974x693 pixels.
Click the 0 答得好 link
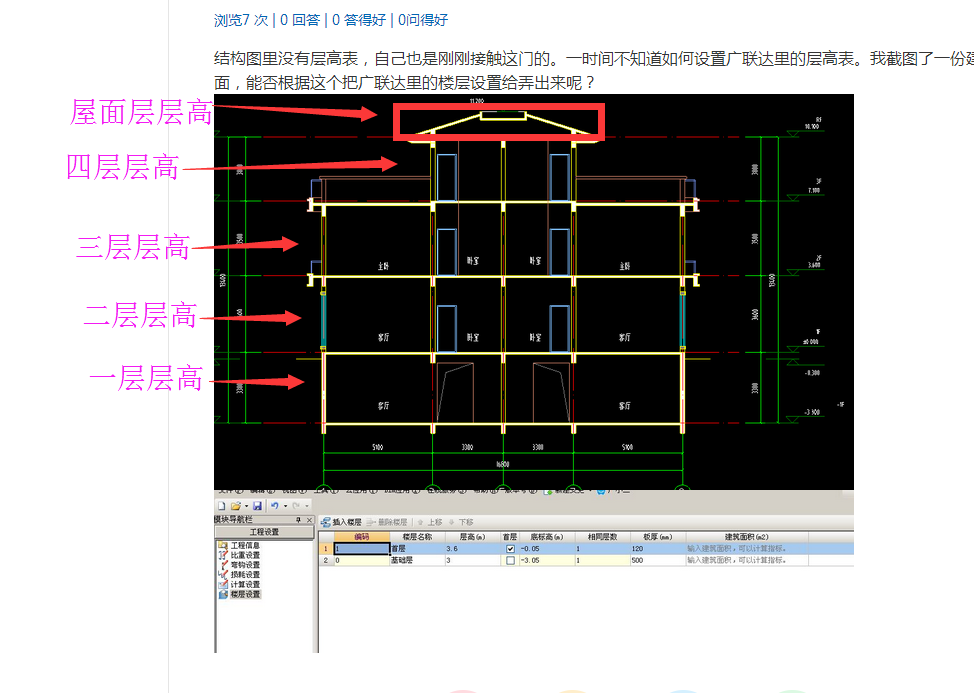[x=358, y=20]
